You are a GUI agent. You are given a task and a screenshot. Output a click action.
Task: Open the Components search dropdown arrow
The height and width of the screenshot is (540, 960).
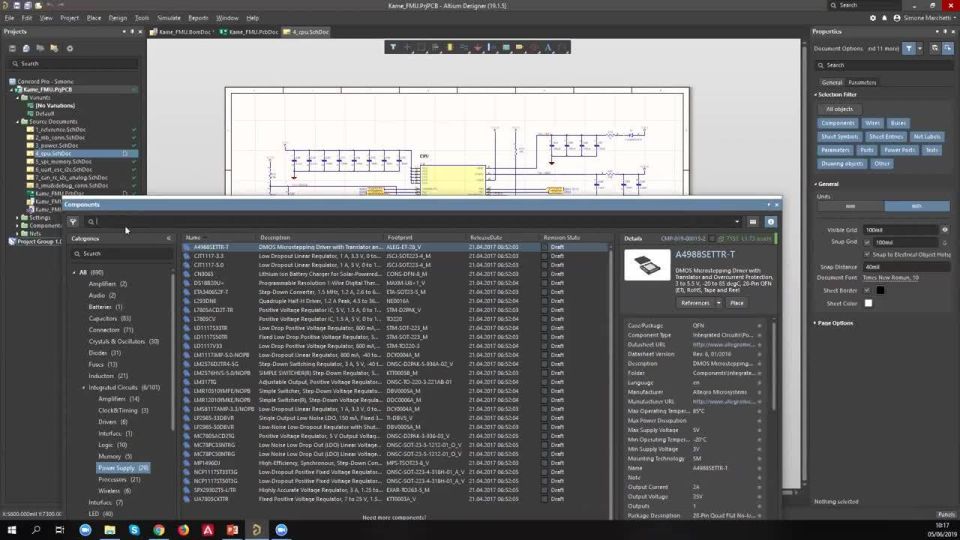tap(737, 222)
